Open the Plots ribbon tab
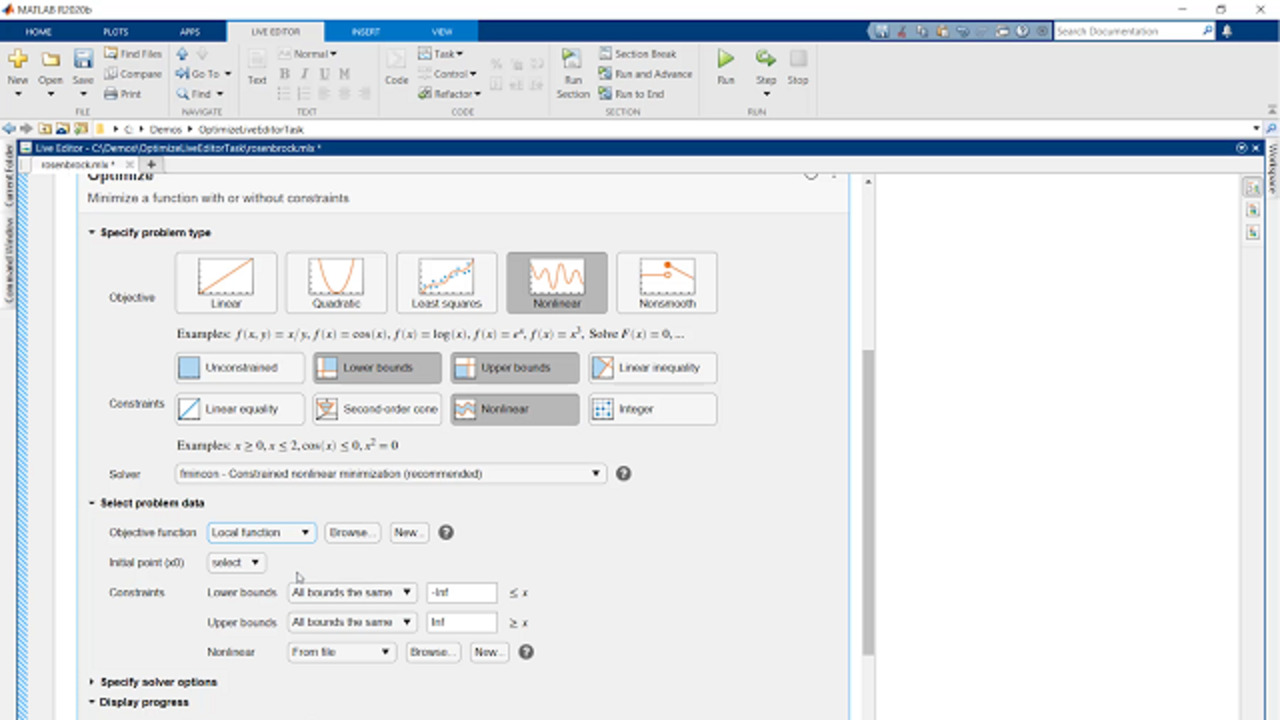Screen dimensions: 1280x720 pyautogui.click(x=115, y=32)
